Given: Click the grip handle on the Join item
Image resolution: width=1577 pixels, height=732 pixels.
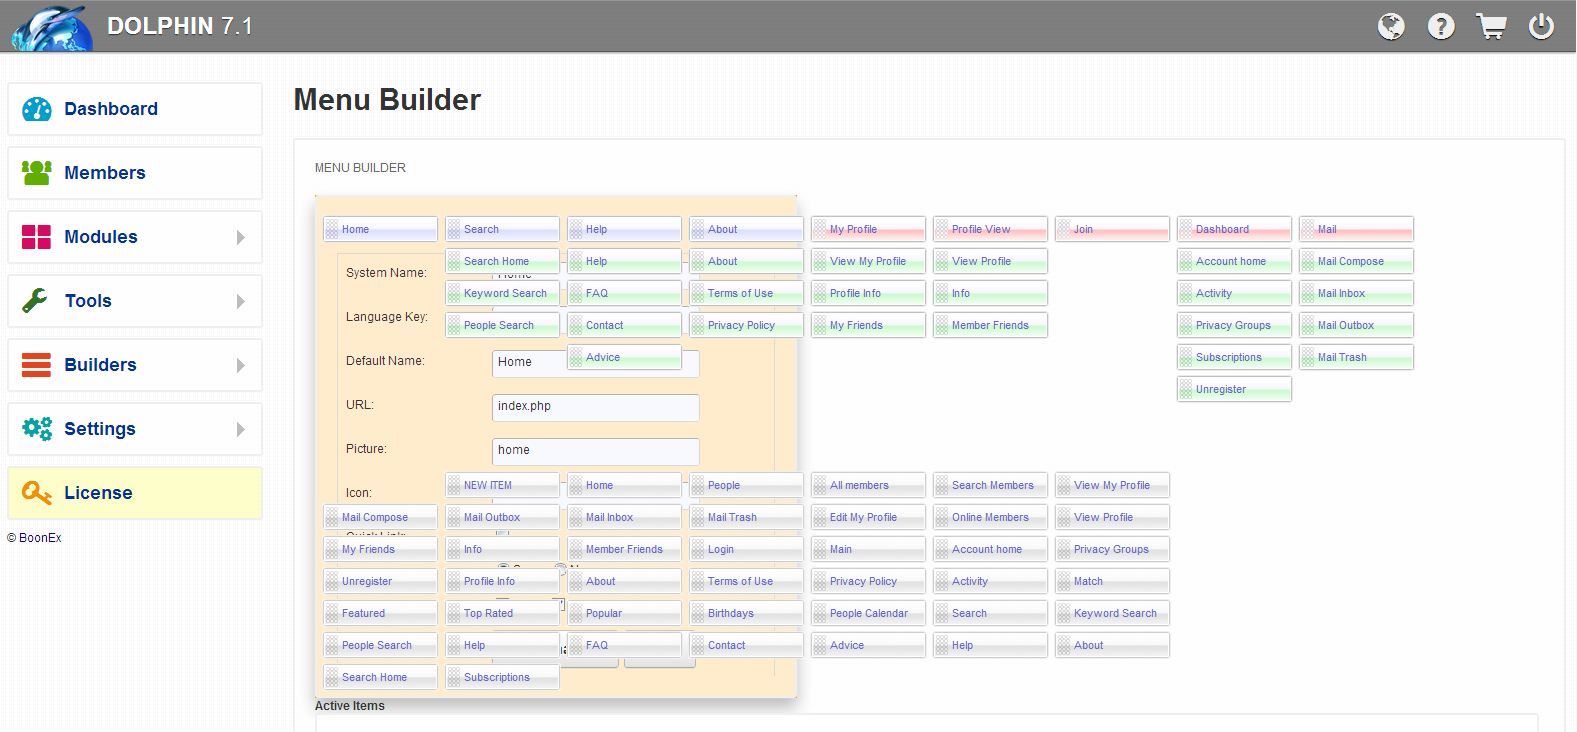Looking at the screenshot, I should pyautogui.click(x=1064, y=229).
